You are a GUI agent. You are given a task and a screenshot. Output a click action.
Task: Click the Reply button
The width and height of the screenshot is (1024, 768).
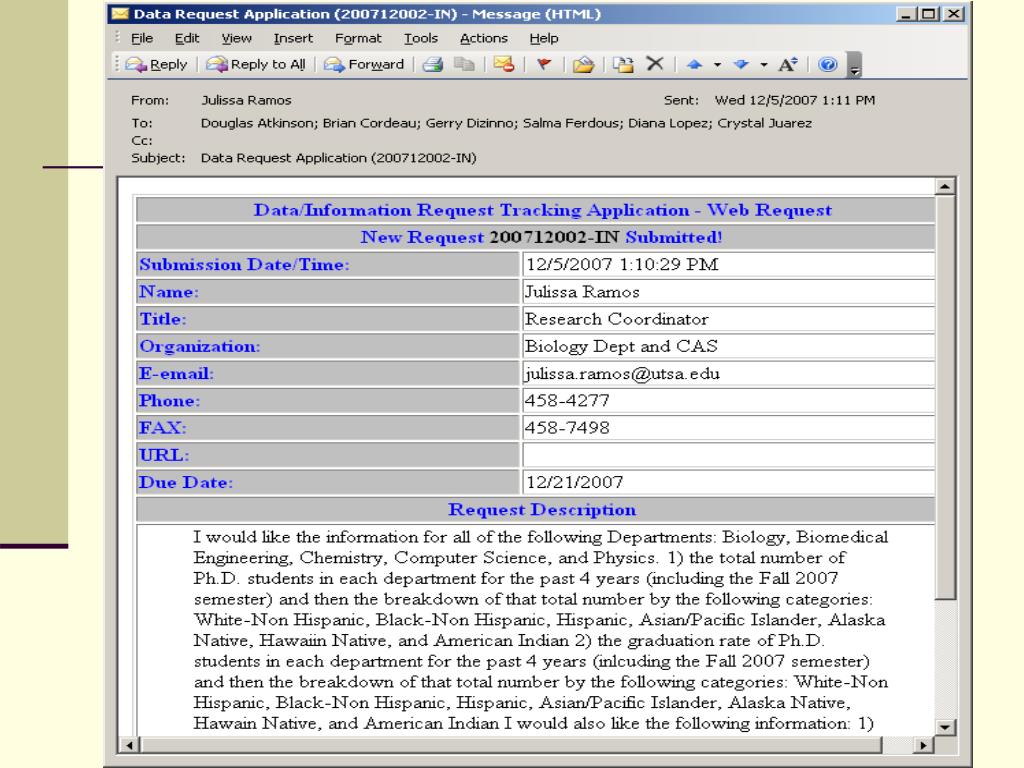[157, 64]
